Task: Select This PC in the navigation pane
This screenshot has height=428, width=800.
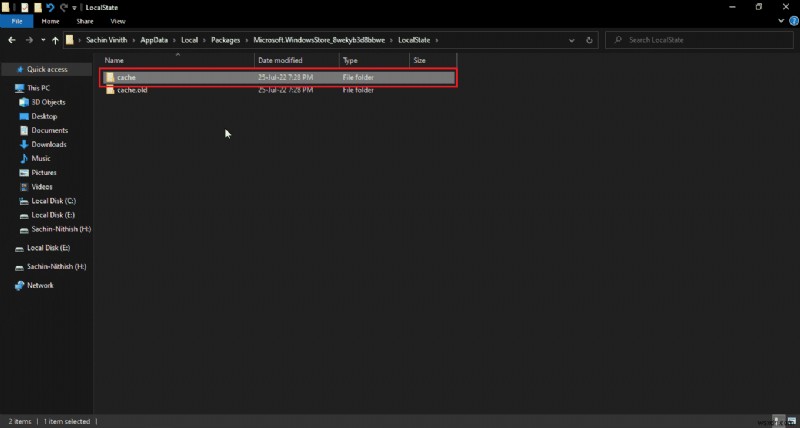Action: click(38, 88)
